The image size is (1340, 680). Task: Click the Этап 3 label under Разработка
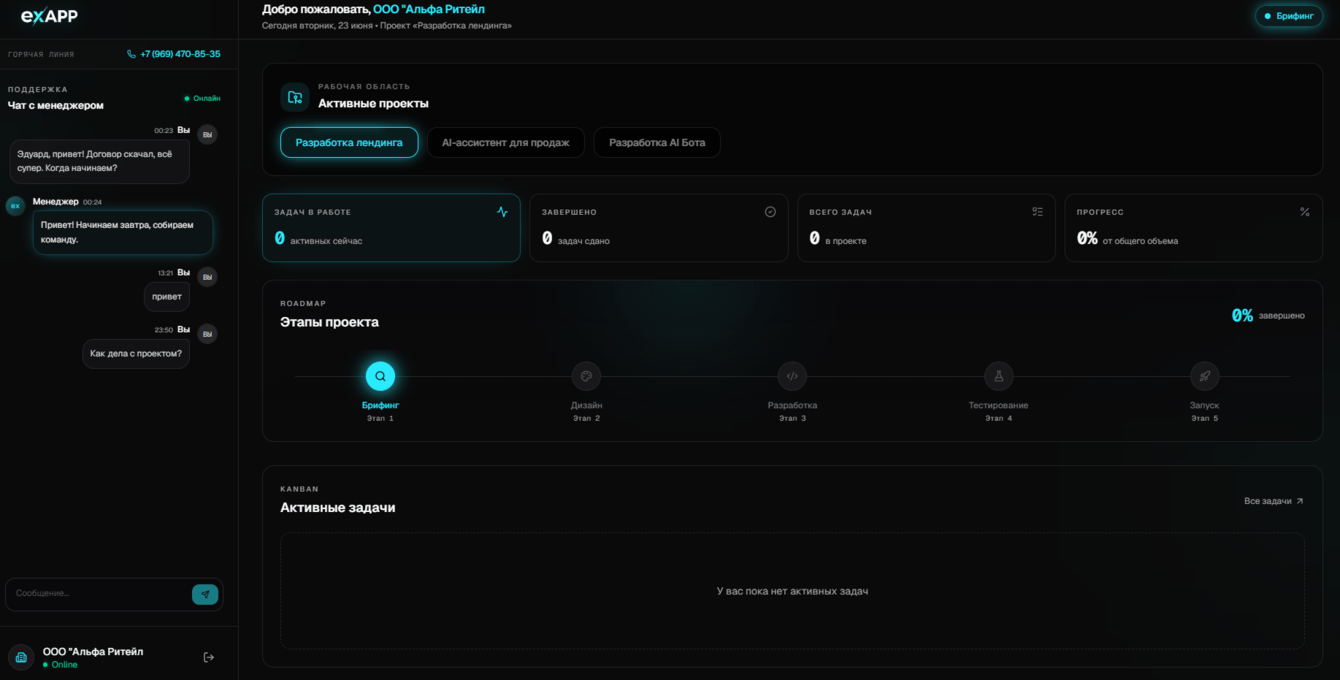point(792,418)
